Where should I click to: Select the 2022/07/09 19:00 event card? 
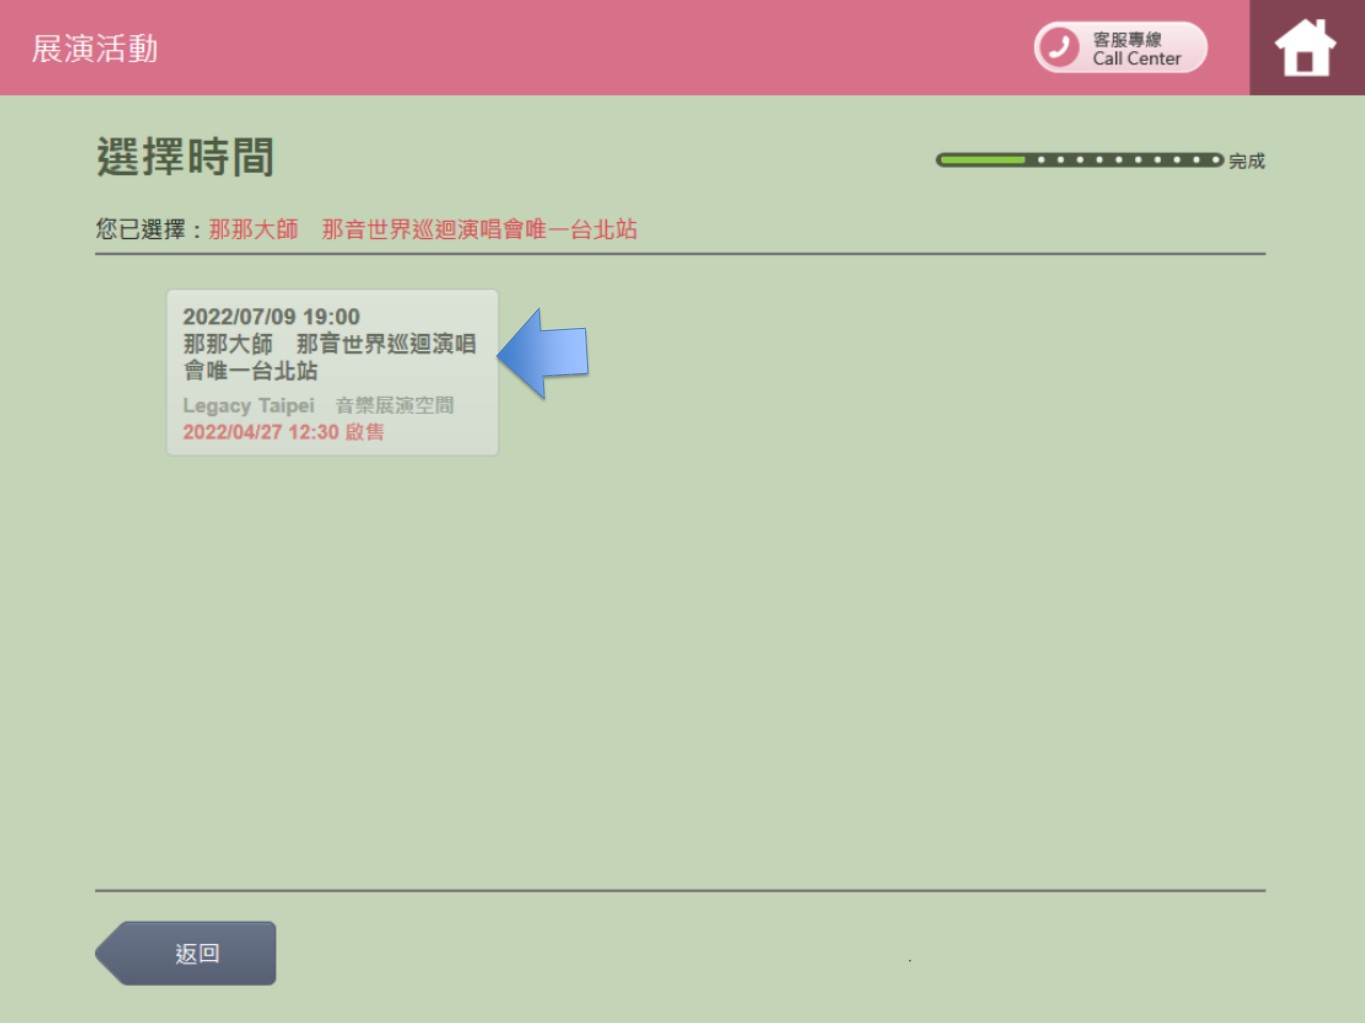click(x=332, y=373)
